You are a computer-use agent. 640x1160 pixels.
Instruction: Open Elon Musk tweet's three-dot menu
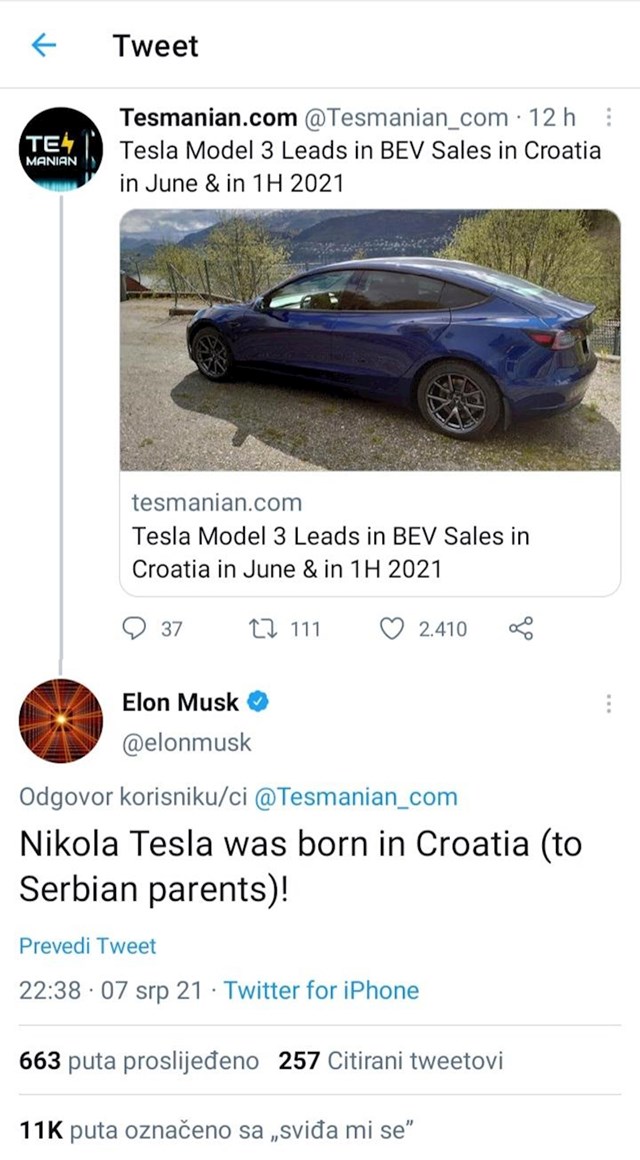tap(608, 704)
